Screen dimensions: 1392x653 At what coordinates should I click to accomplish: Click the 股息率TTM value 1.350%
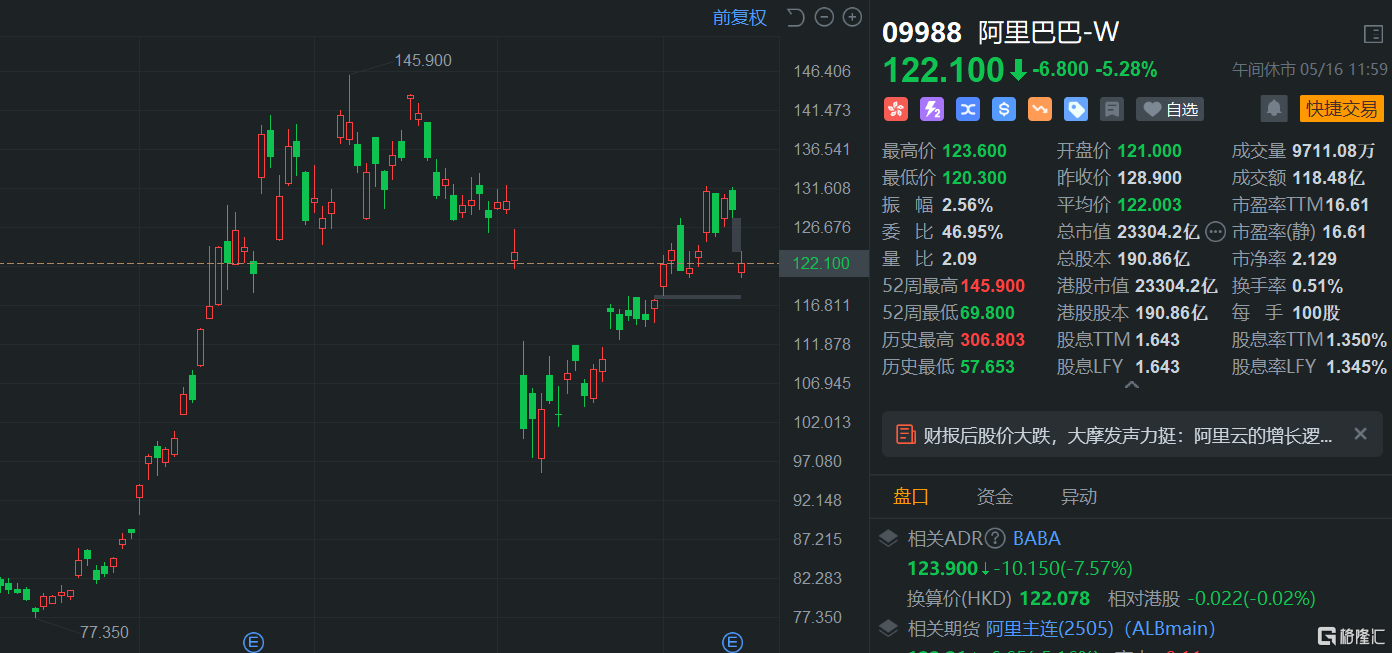pyautogui.click(x=1357, y=340)
